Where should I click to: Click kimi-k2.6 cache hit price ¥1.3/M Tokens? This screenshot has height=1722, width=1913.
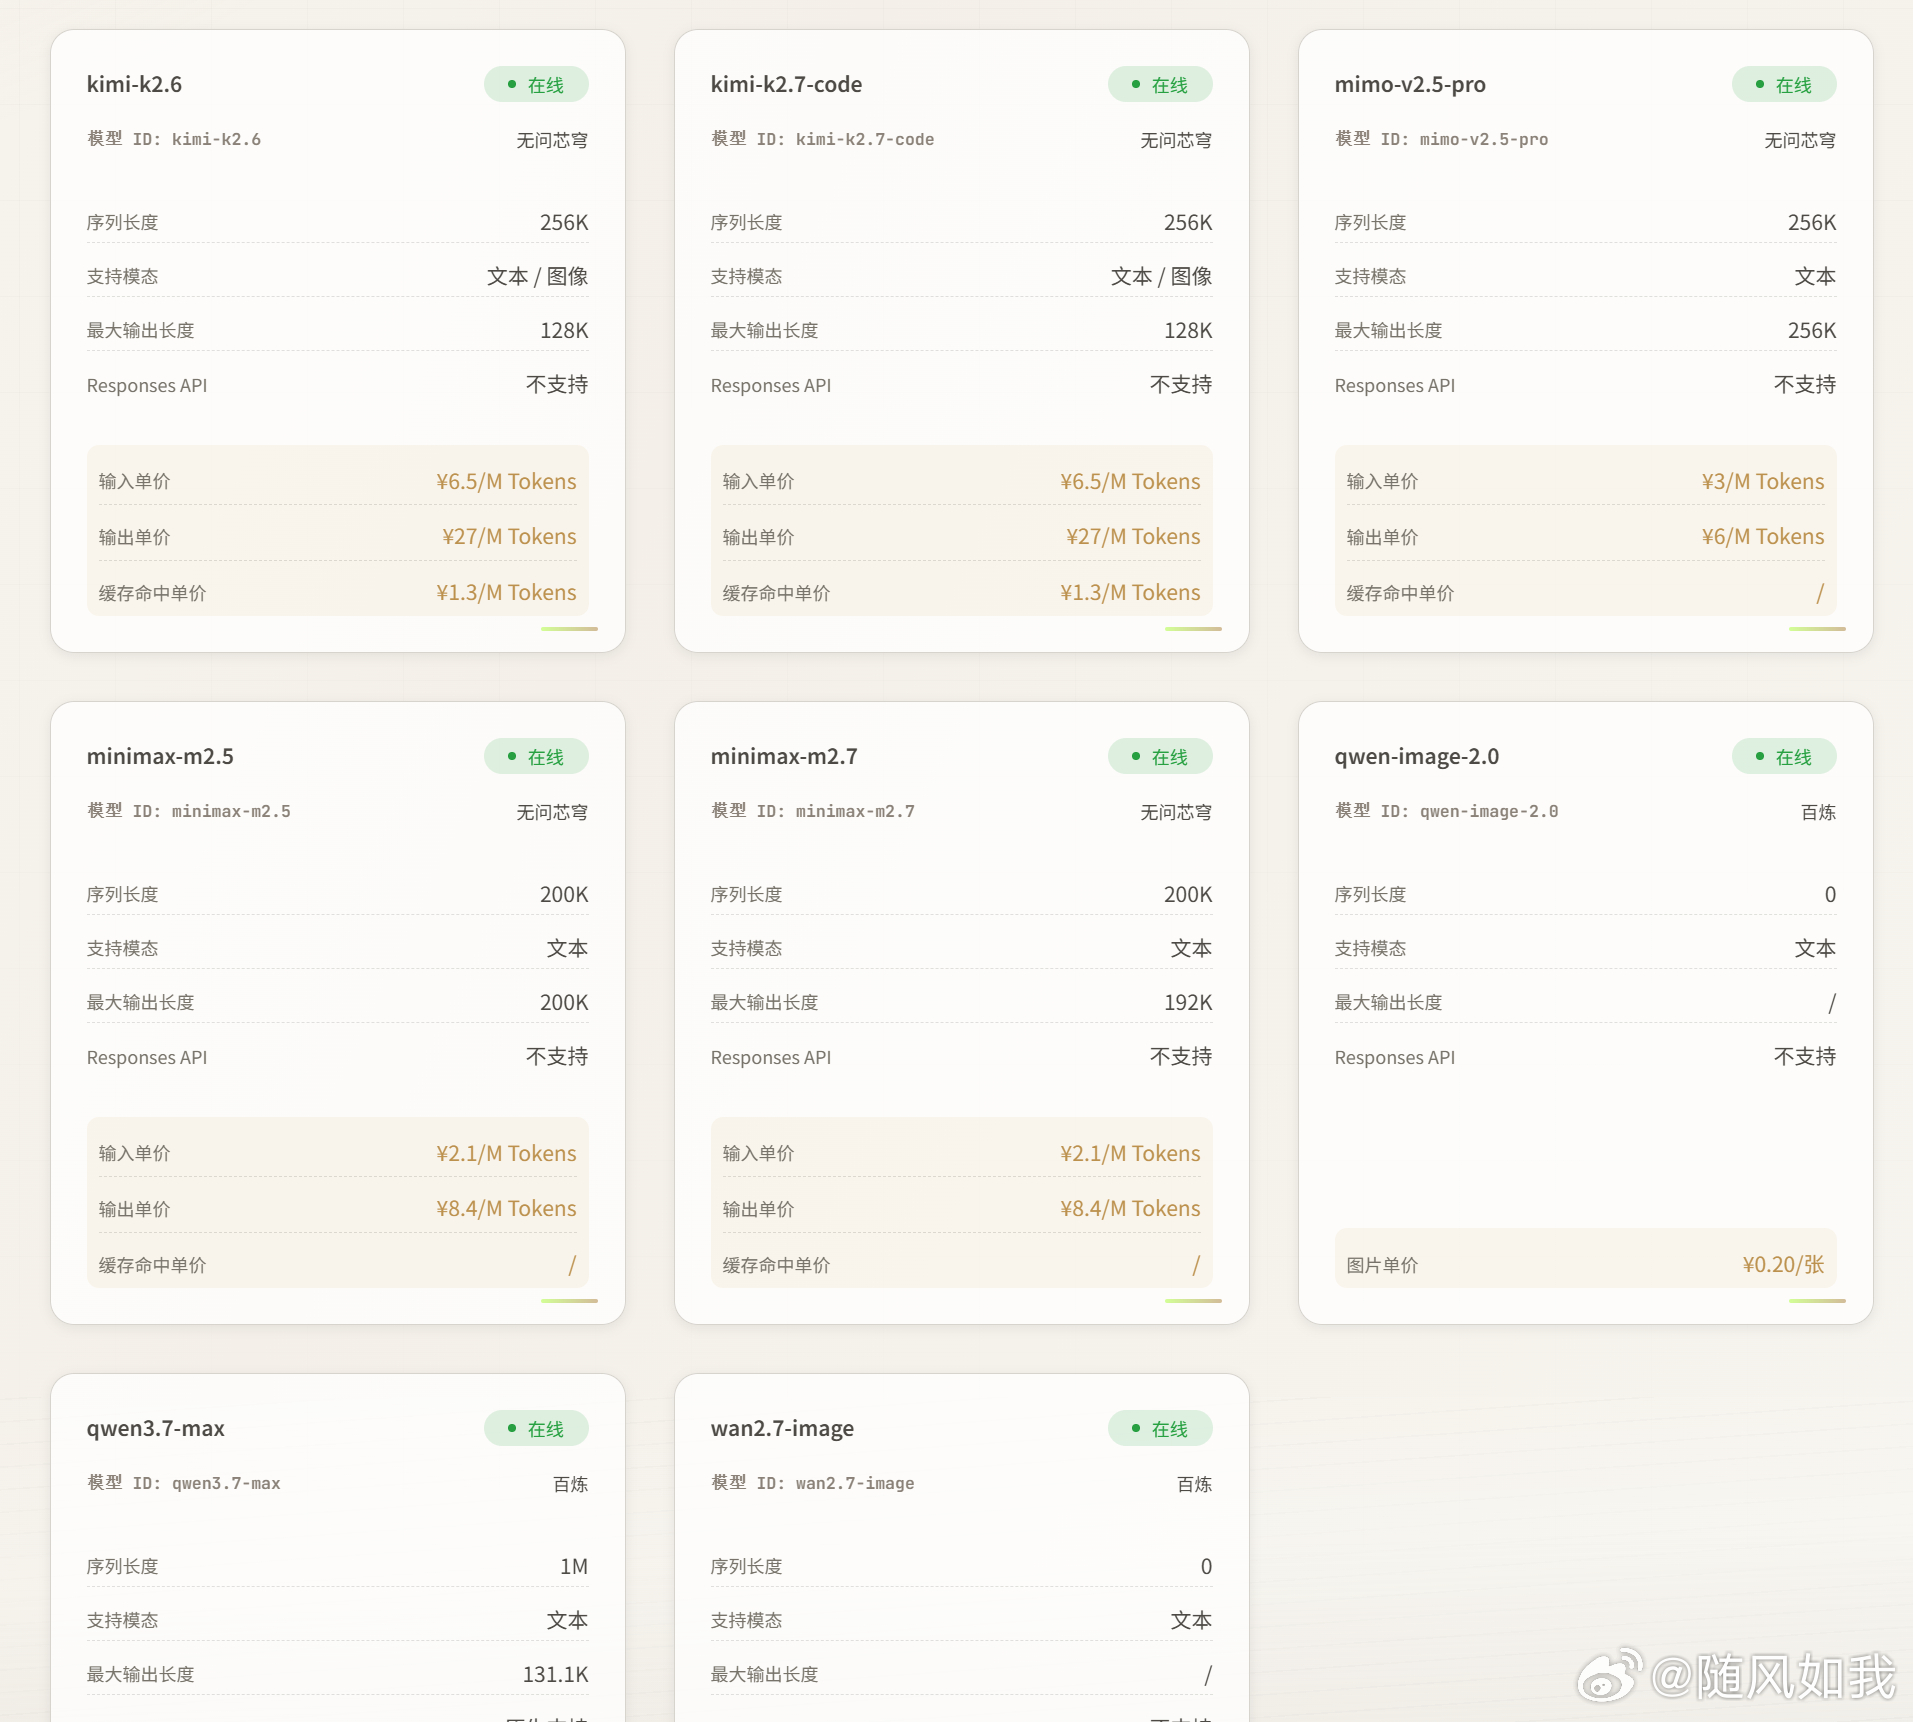pos(506,592)
